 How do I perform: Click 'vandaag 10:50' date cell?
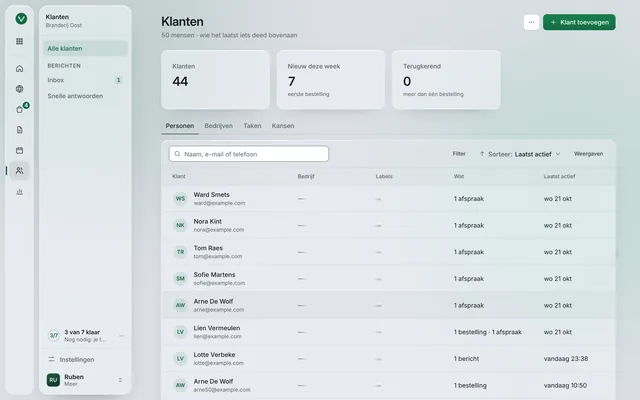(x=565, y=385)
